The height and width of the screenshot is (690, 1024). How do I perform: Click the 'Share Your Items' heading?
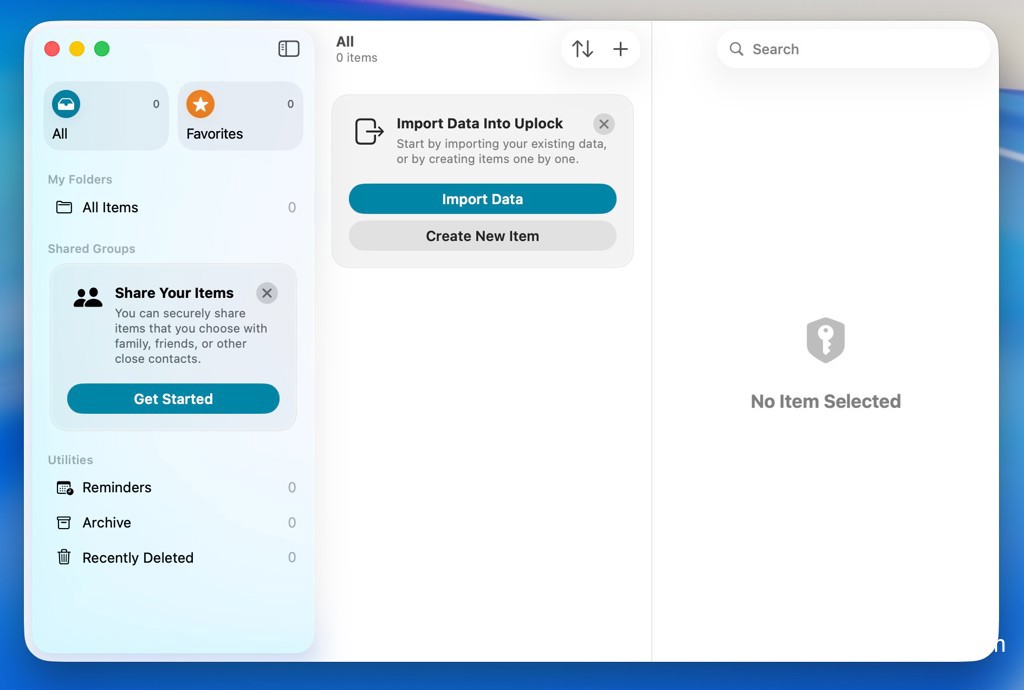pos(174,293)
